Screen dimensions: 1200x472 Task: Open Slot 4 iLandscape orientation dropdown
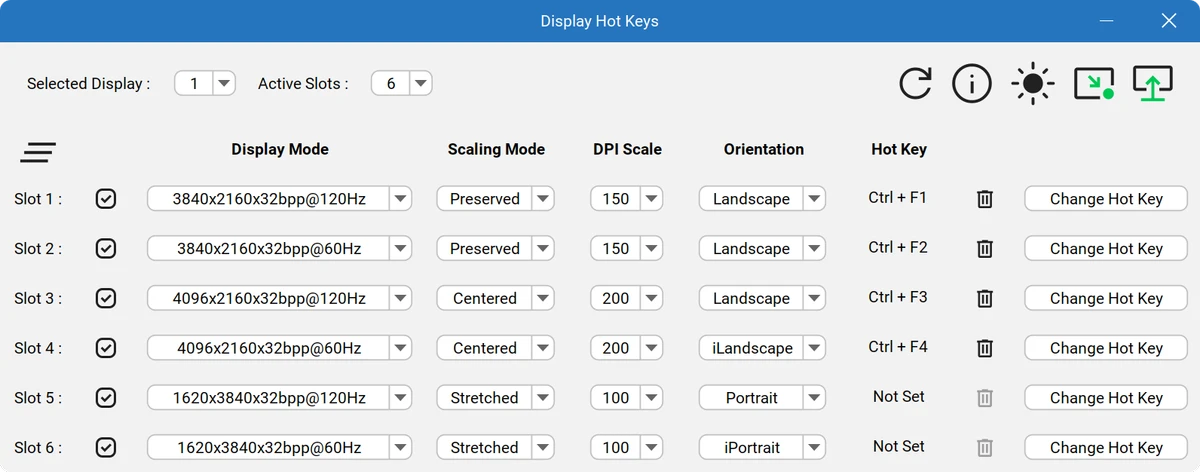pos(762,348)
